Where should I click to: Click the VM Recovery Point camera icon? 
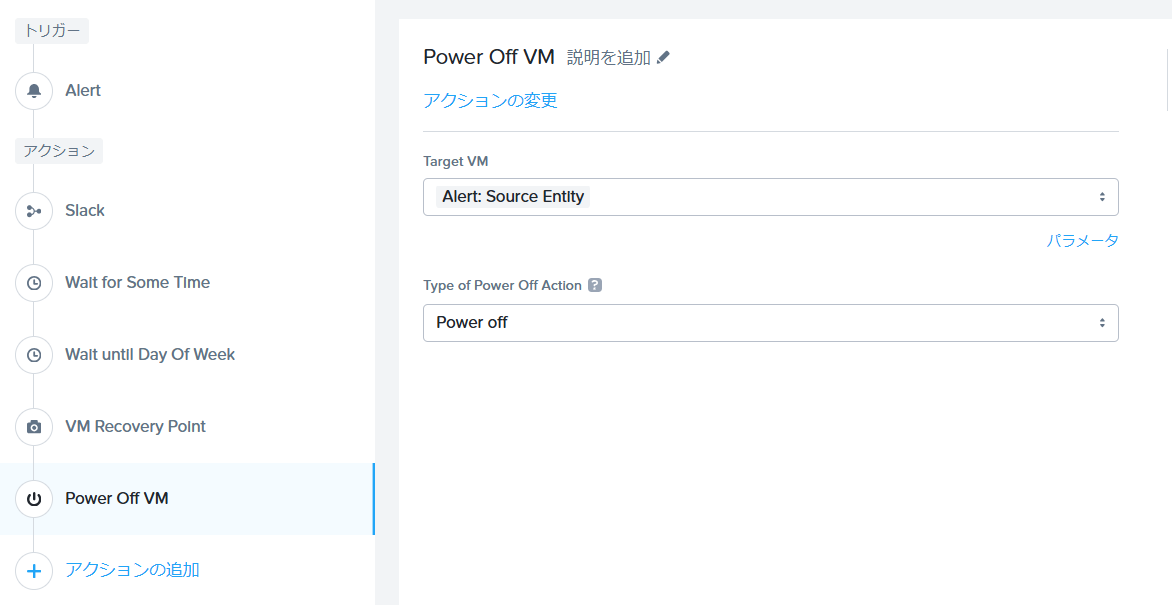tap(34, 427)
